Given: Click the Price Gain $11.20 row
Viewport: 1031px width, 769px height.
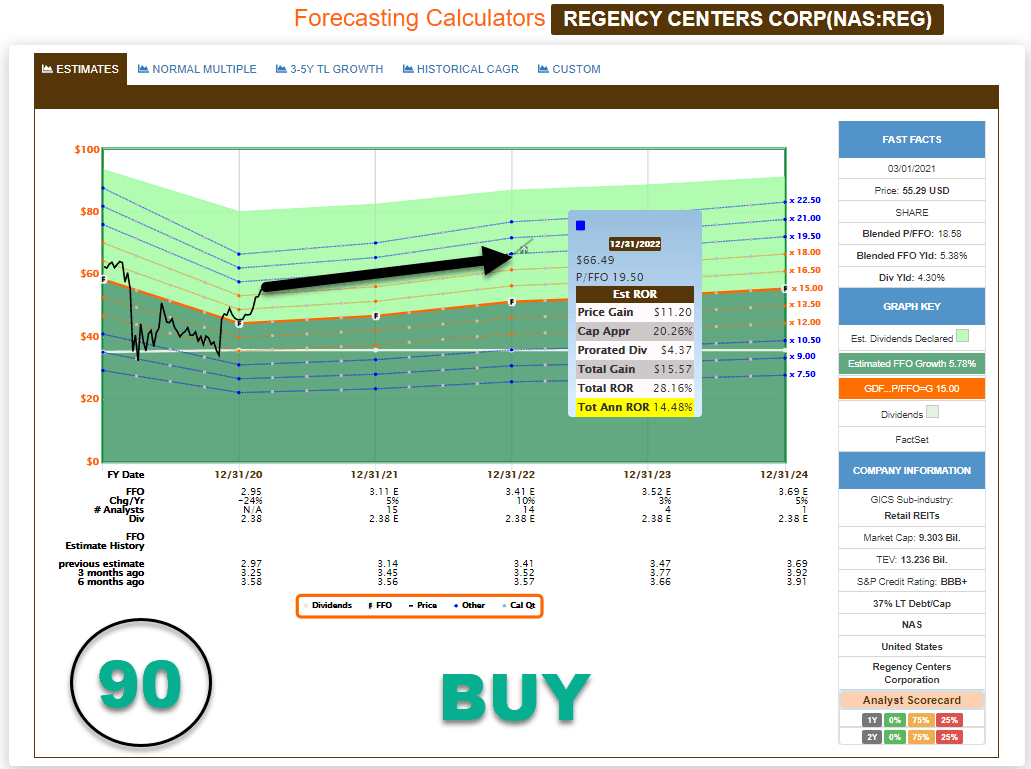Looking at the screenshot, I should (x=635, y=312).
